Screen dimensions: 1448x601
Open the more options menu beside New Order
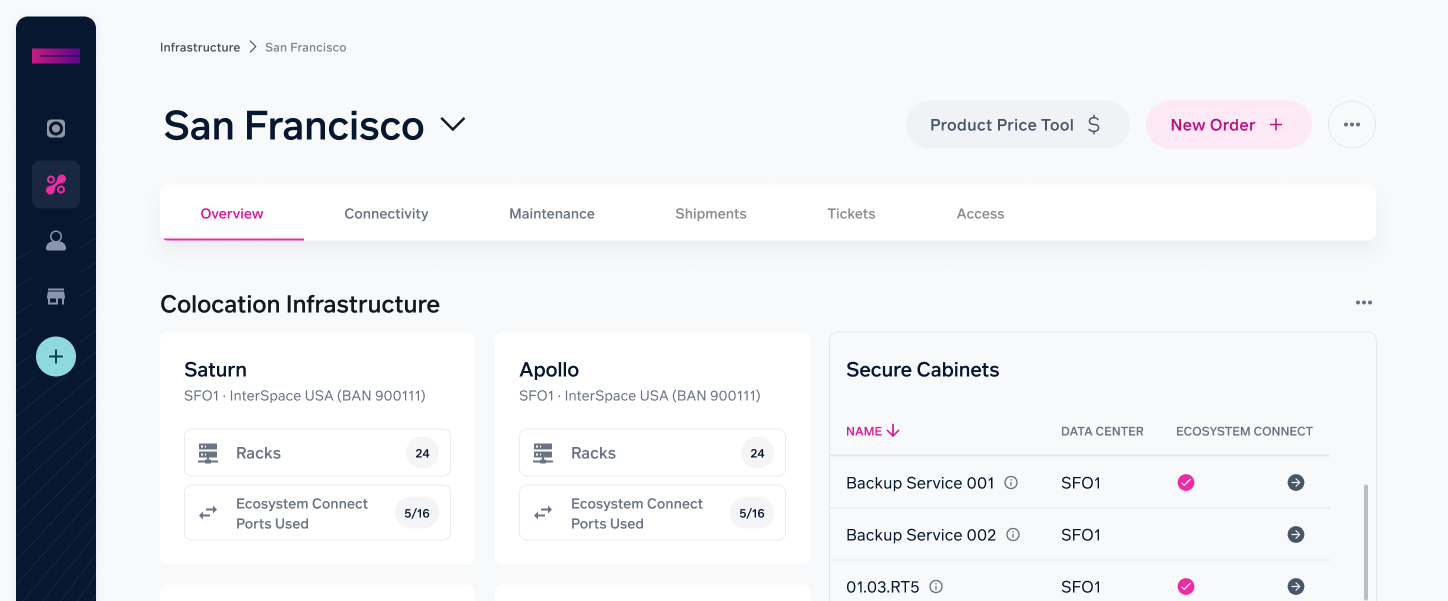point(1352,125)
